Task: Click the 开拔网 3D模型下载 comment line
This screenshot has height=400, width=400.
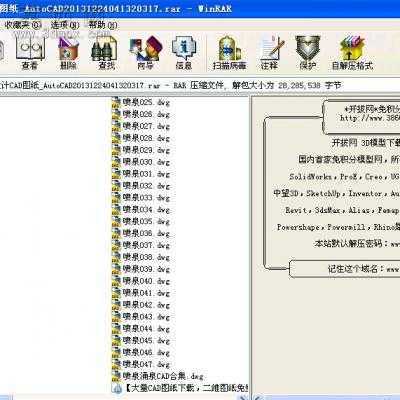Action: 366,143
